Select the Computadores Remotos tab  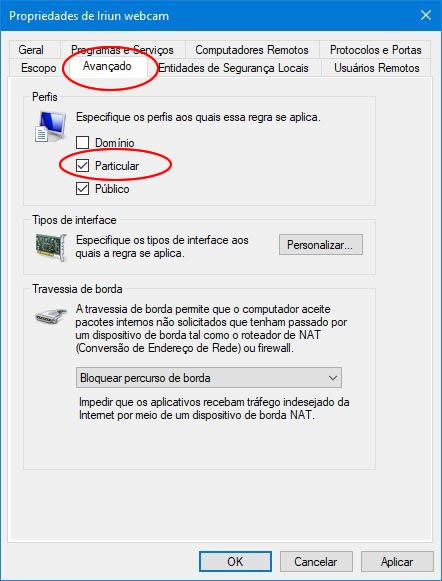click(252, 50)
